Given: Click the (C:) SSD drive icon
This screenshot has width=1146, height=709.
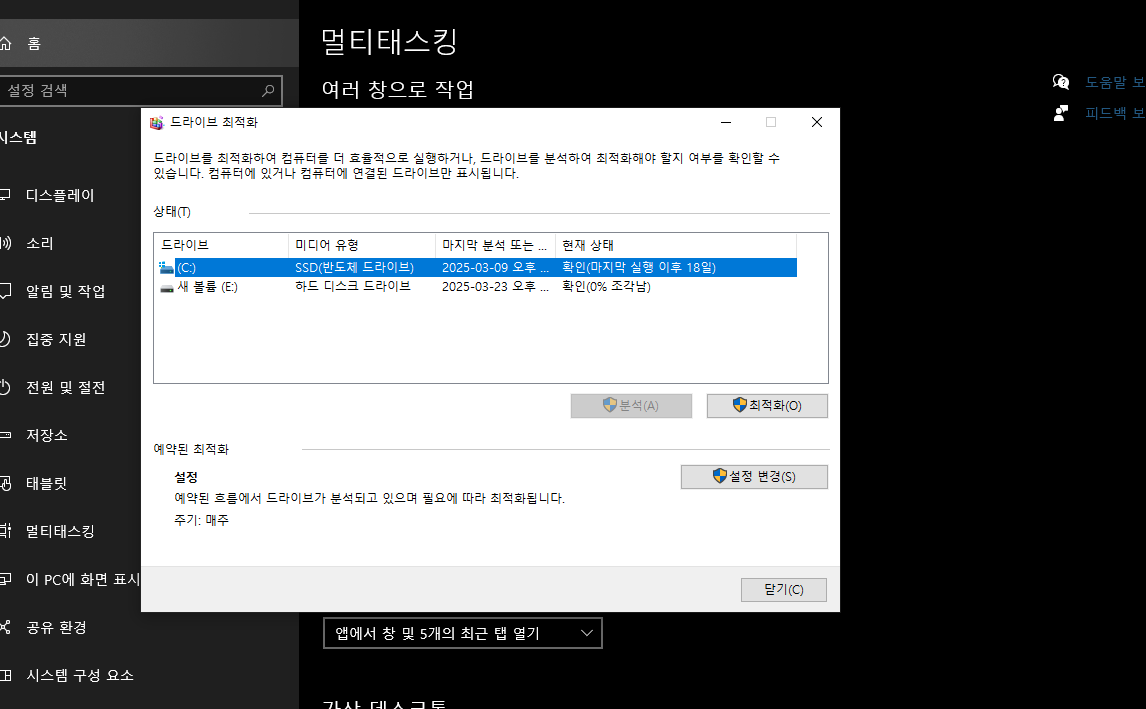Looking at the screenshot, I should (166, 267).
